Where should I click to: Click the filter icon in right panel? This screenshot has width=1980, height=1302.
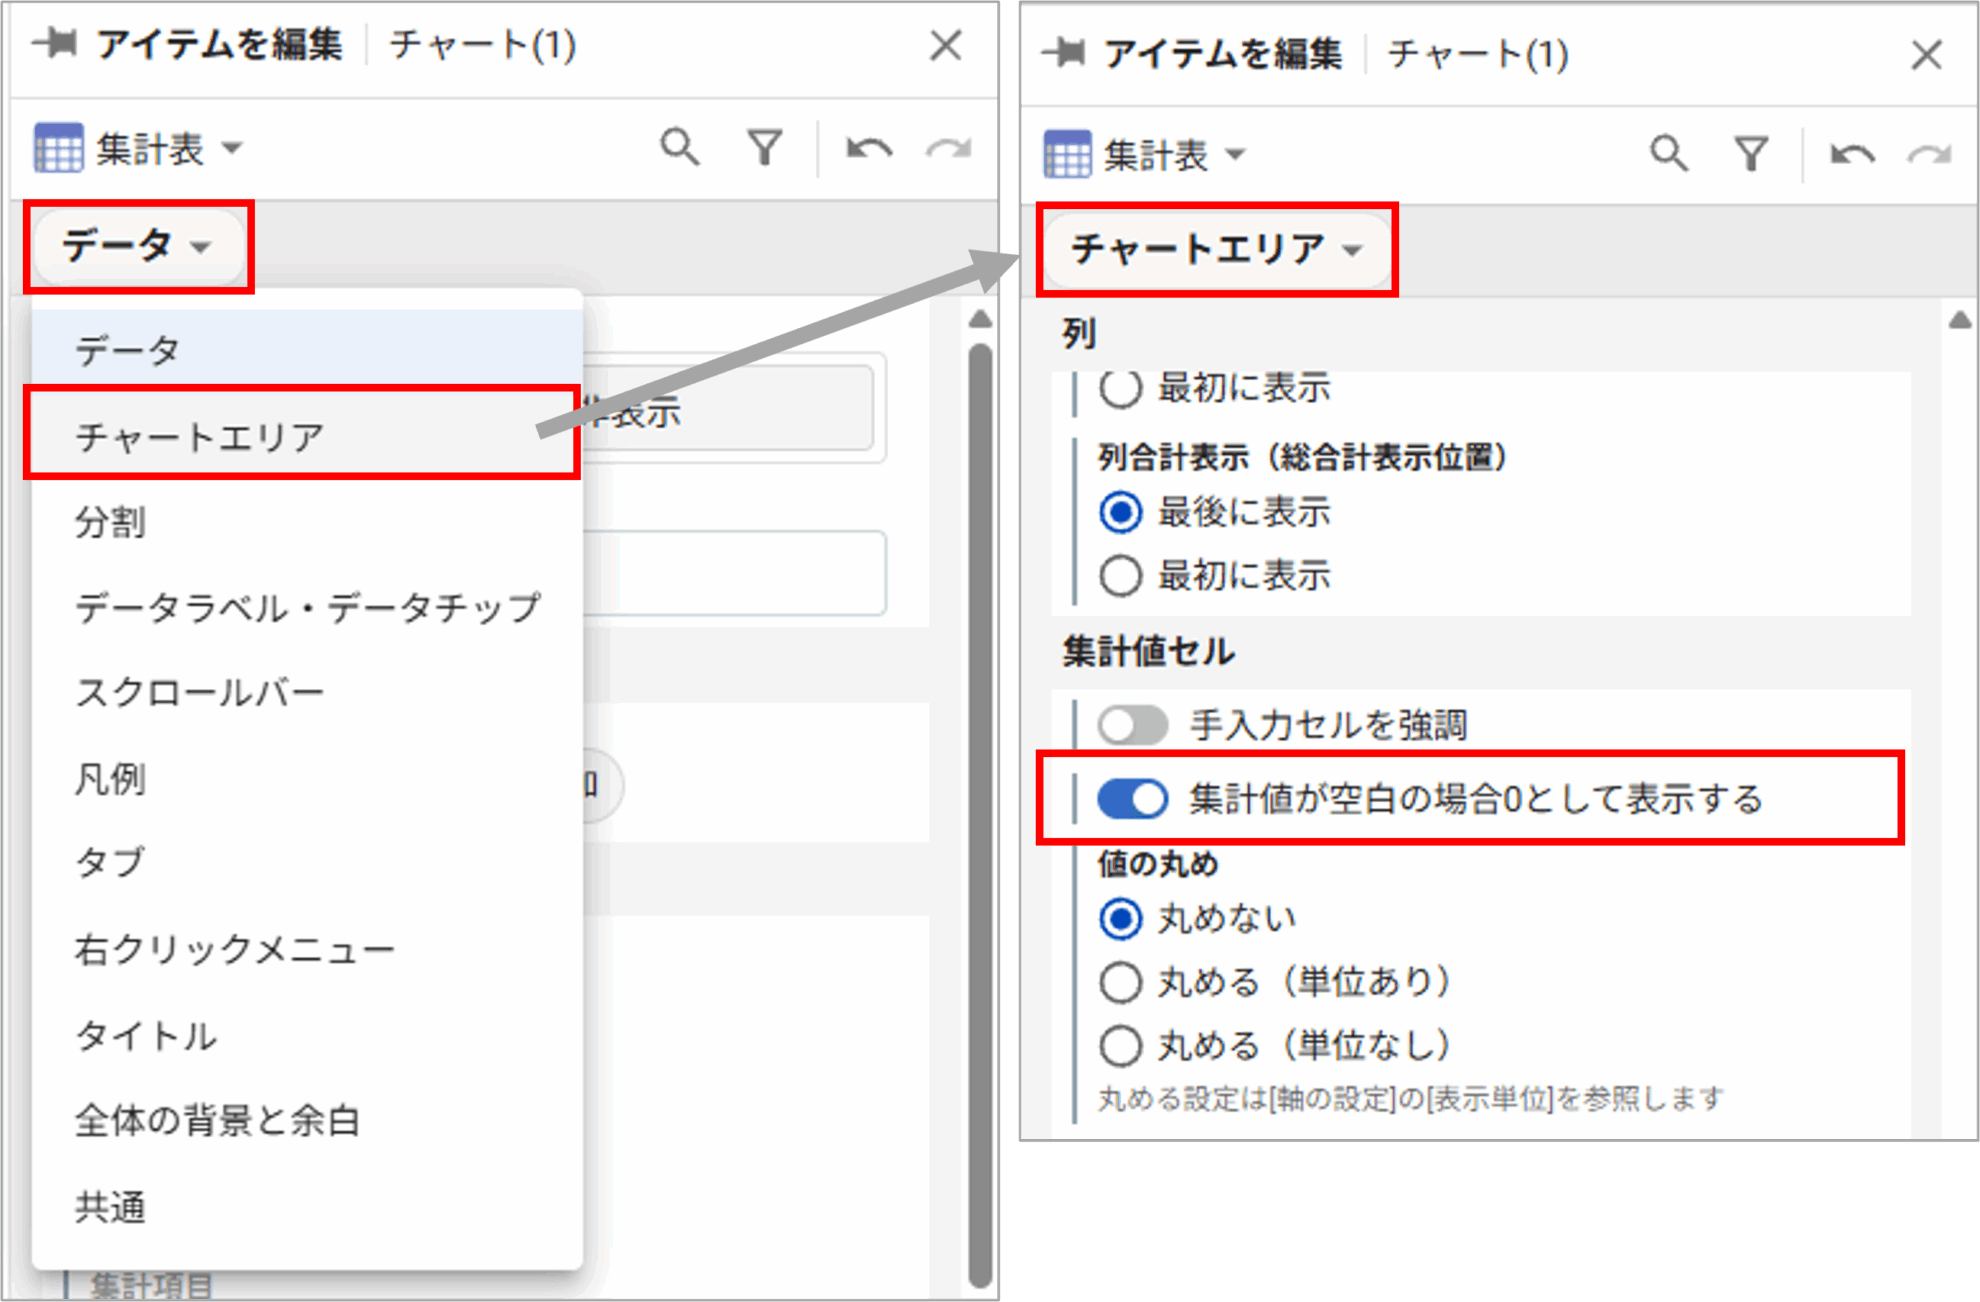click(1751, 154)
